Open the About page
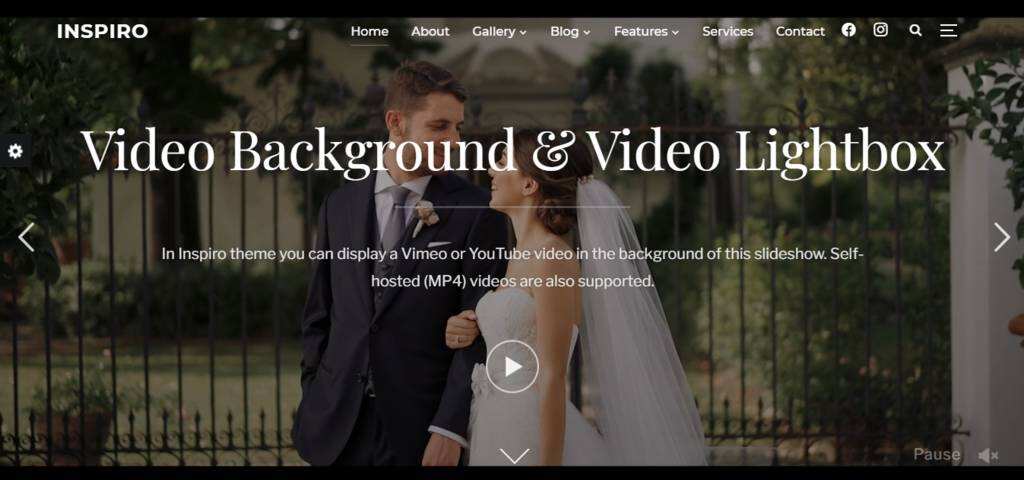 point(430,31)
